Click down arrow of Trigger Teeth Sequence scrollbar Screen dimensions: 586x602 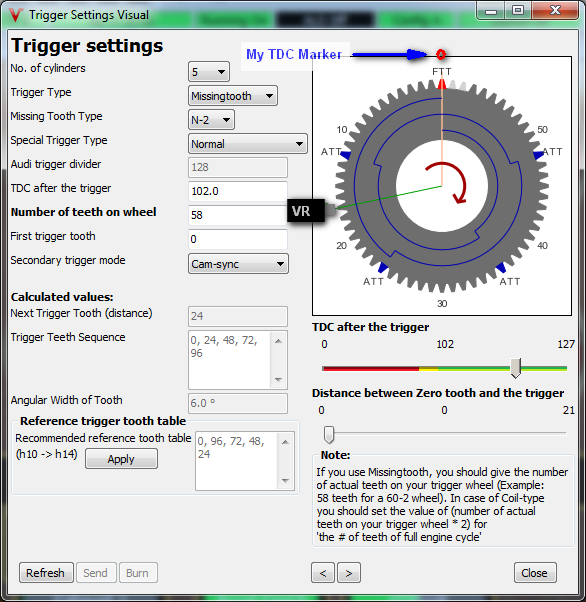278,380
